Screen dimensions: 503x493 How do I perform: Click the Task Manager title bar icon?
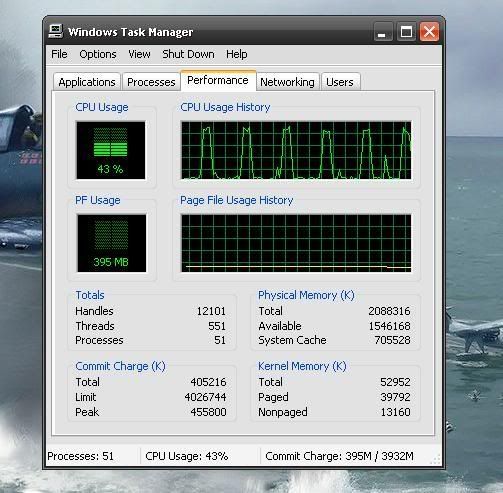click(56, 31)
